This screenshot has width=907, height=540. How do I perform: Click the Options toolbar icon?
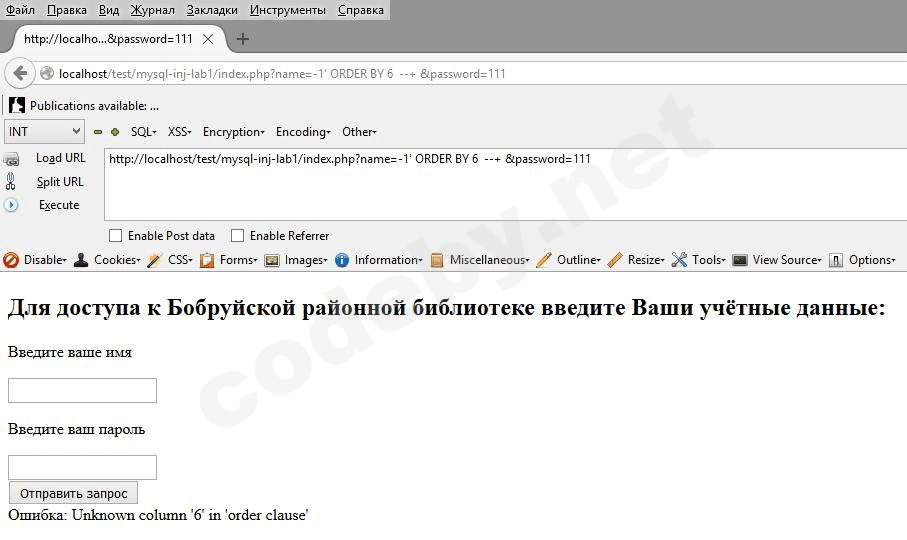point(835,260)
